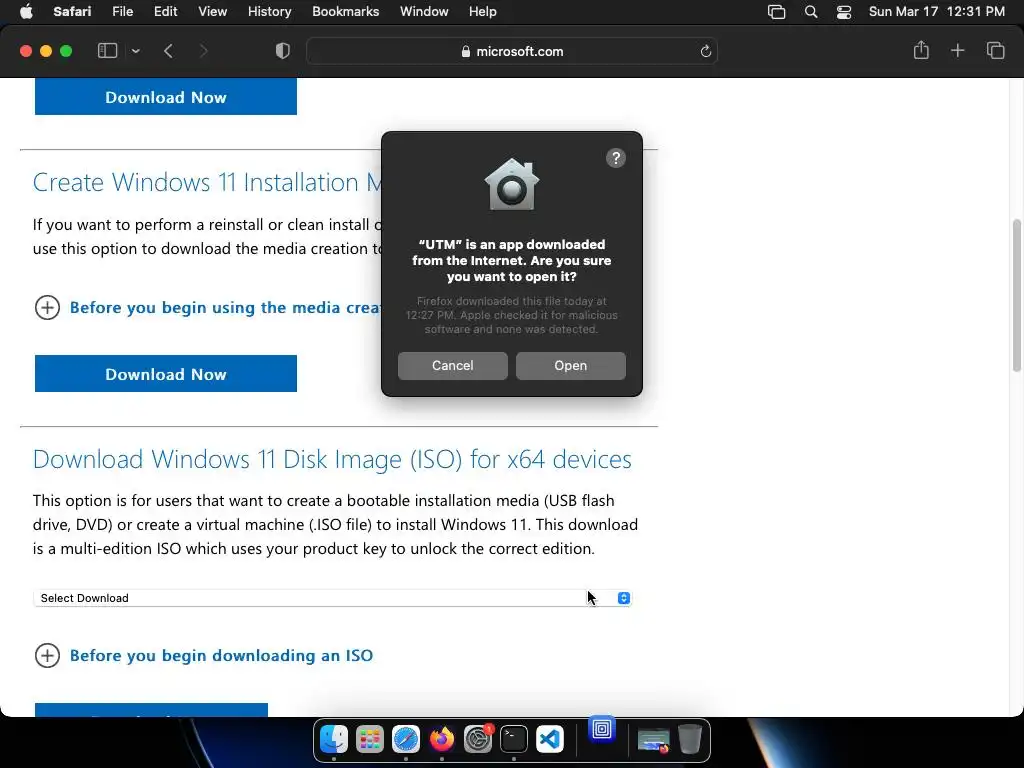Open Finder from the Dock
This screenshot has width=1024, height=768.
(334, 739)
